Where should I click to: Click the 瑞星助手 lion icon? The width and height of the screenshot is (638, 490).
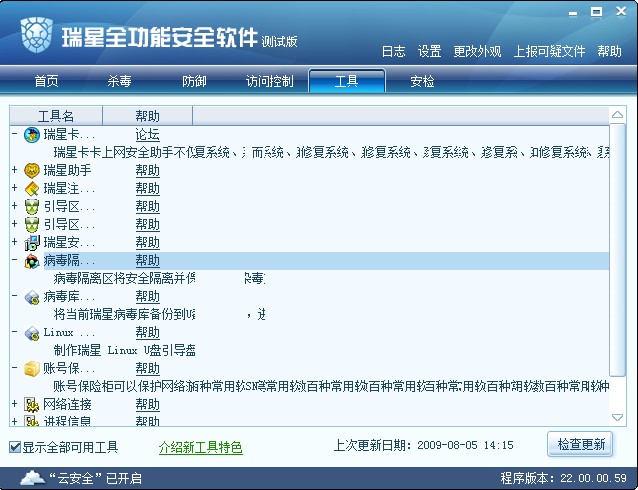coord(32,171)
